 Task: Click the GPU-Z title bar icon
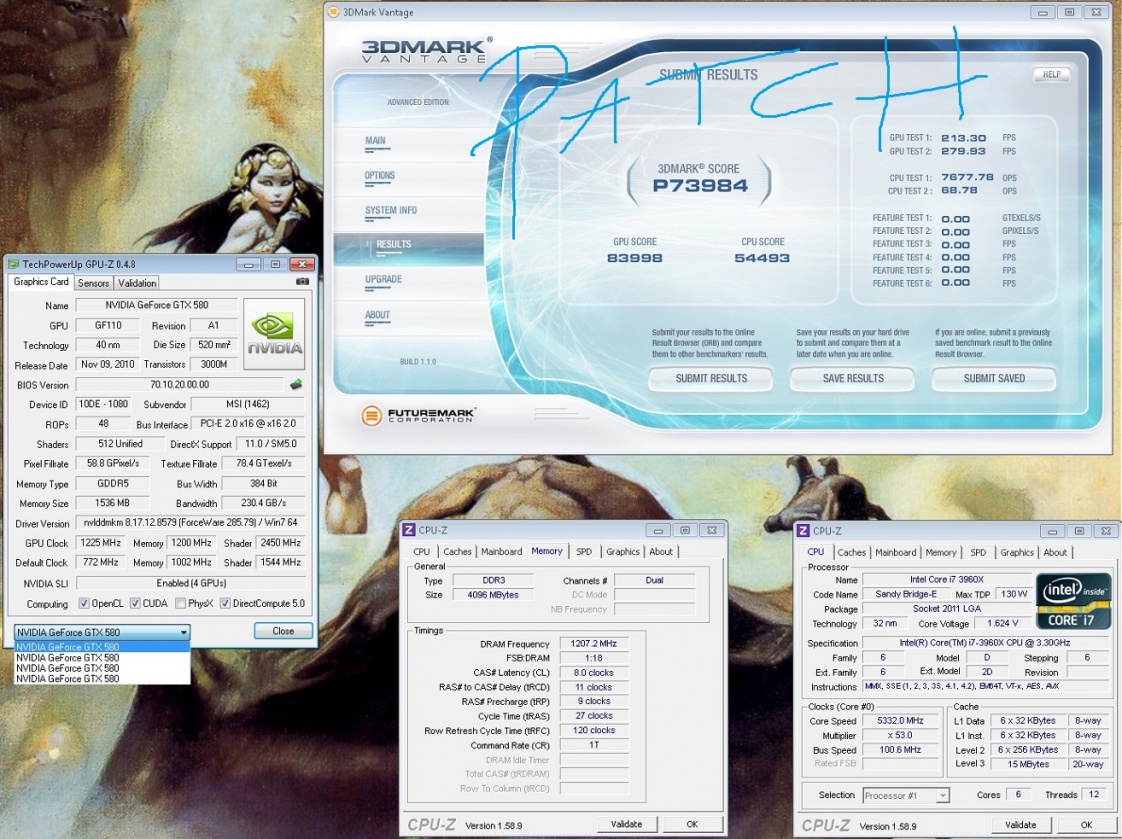(x=13, y=264)
